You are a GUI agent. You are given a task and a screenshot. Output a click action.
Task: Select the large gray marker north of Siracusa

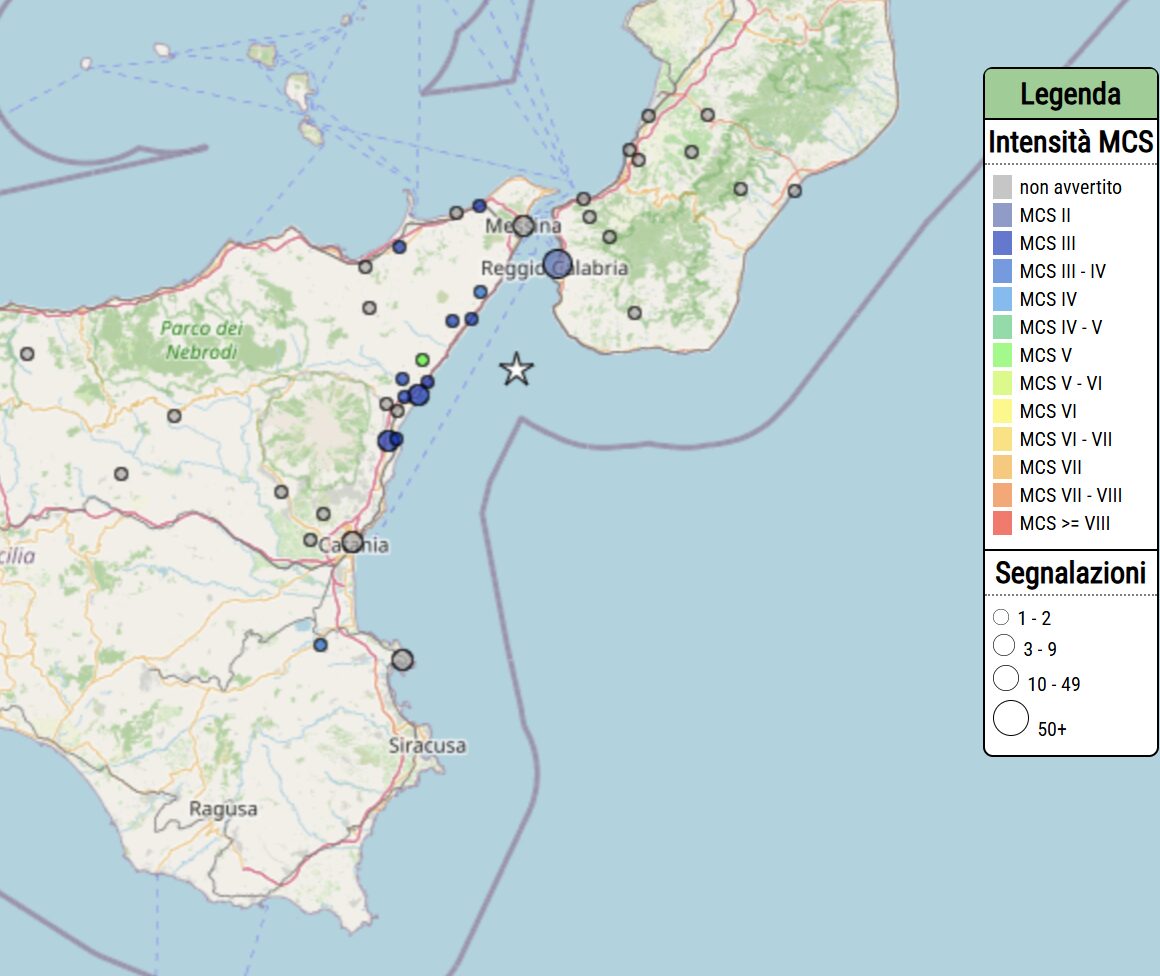402,659
